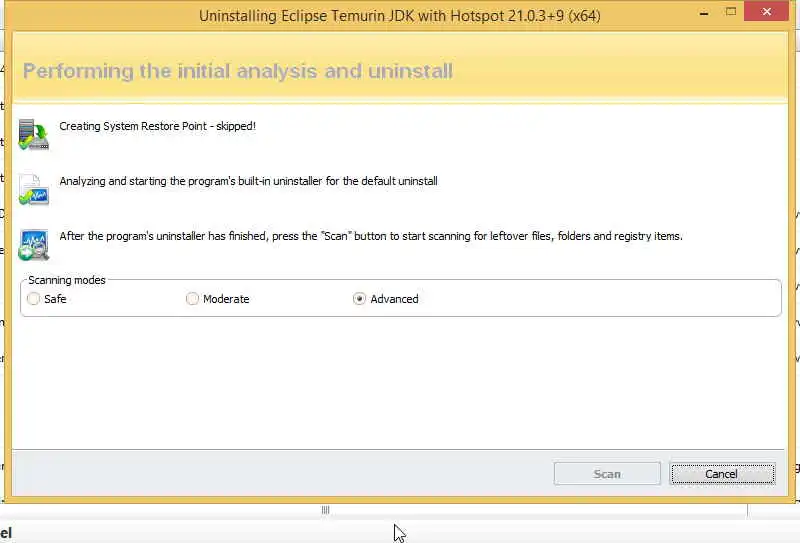Click the splitter grip below the dialog
This screenshot has width=800, height=543.
pos(326,510)
